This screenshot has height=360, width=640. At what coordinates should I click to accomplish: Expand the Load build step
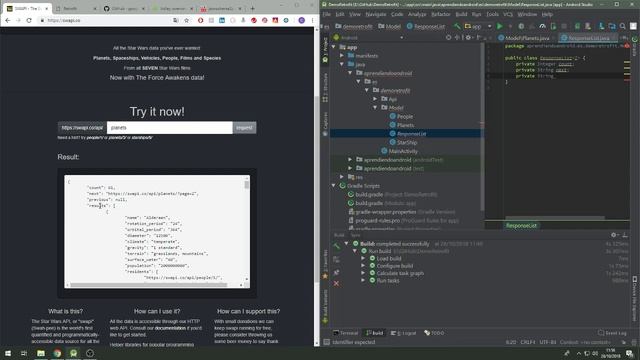coord(363,258)
